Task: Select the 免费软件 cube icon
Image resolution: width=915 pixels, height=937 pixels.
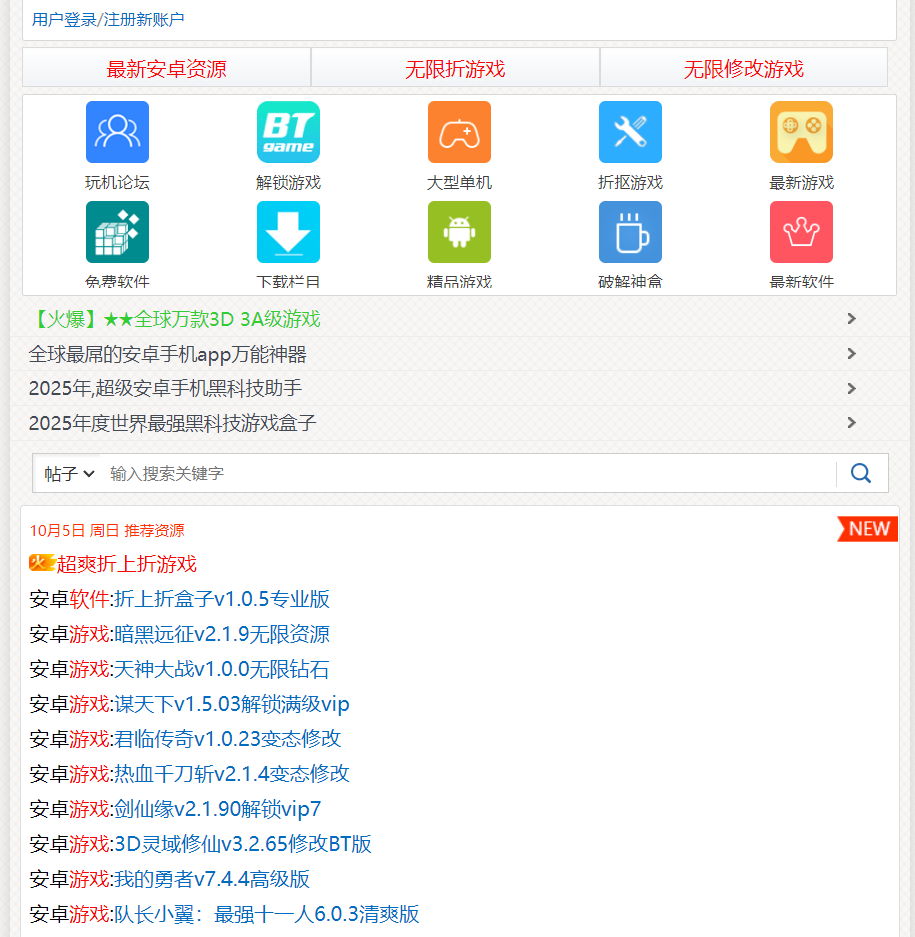Action: coord(117,231)
